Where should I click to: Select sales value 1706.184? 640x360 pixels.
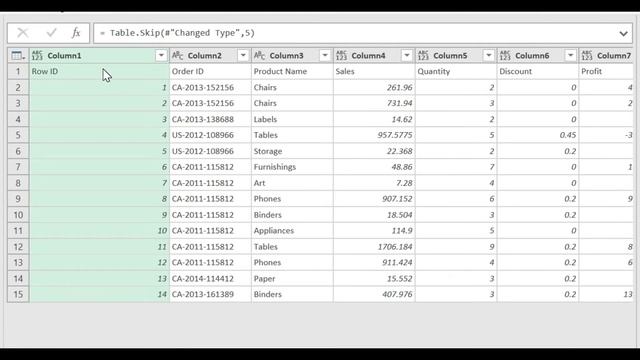pyautogui.click(x=374, y=247)
